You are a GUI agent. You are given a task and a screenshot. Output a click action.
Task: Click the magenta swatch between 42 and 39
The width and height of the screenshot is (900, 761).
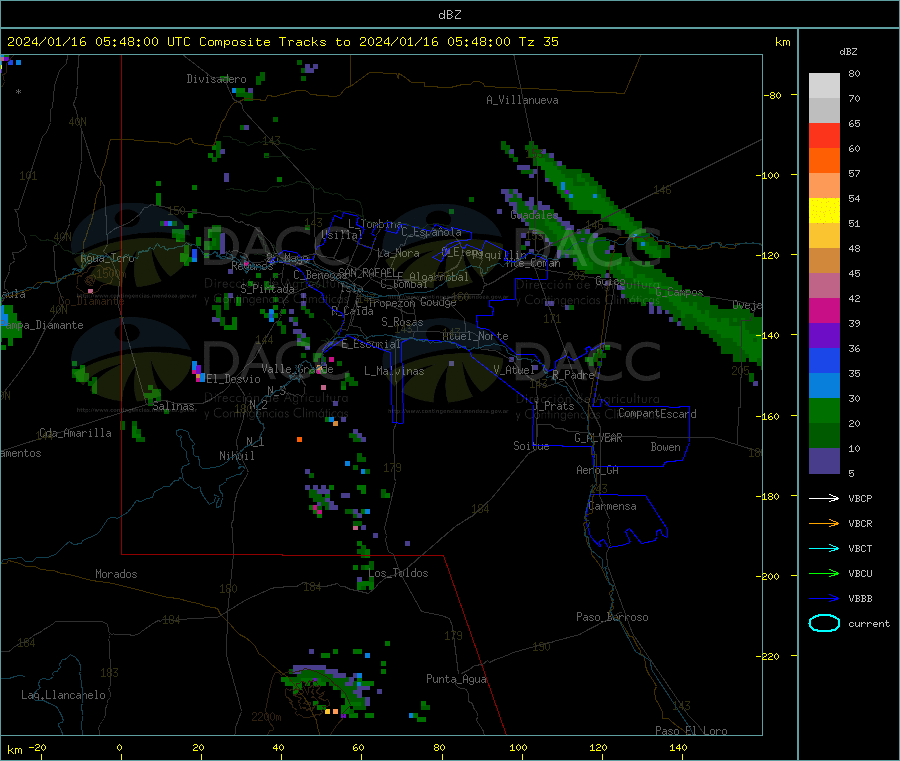(824, 310)
